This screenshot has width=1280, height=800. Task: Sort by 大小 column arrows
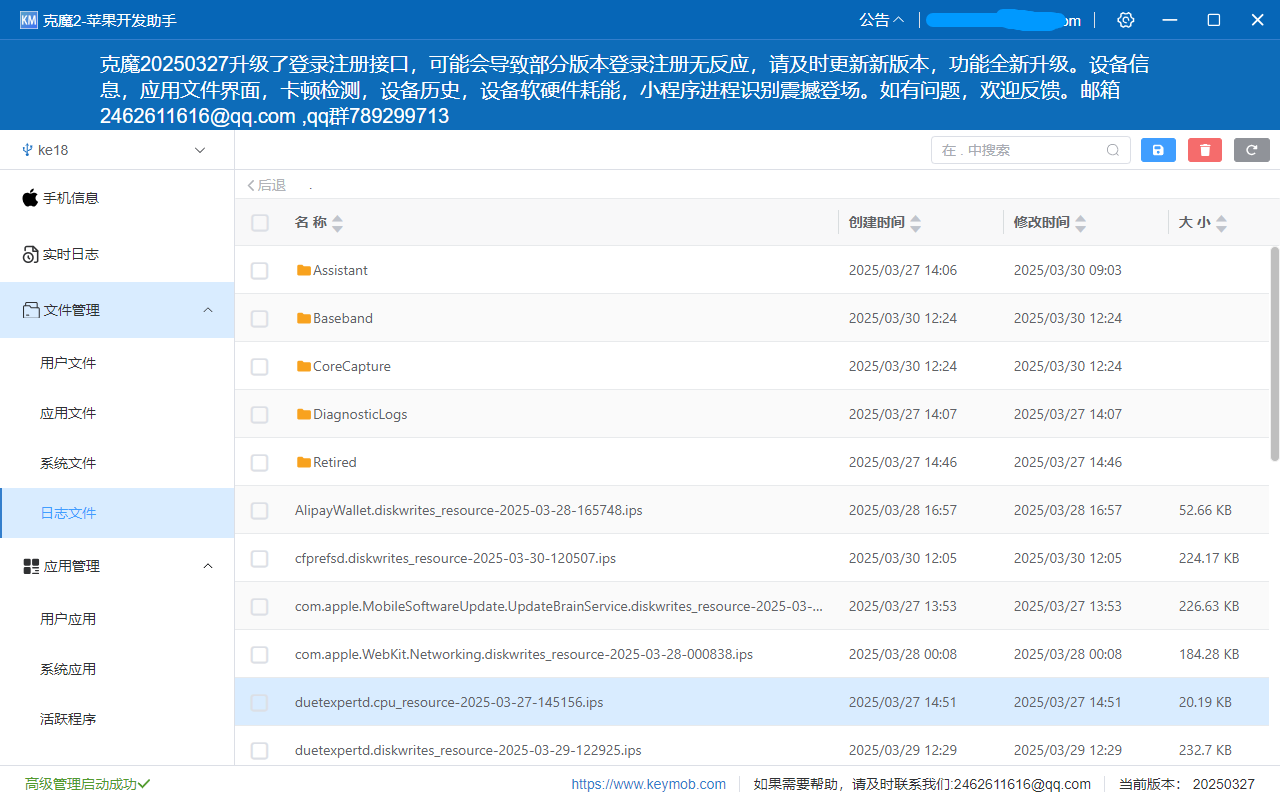[x=1221, y=223]
